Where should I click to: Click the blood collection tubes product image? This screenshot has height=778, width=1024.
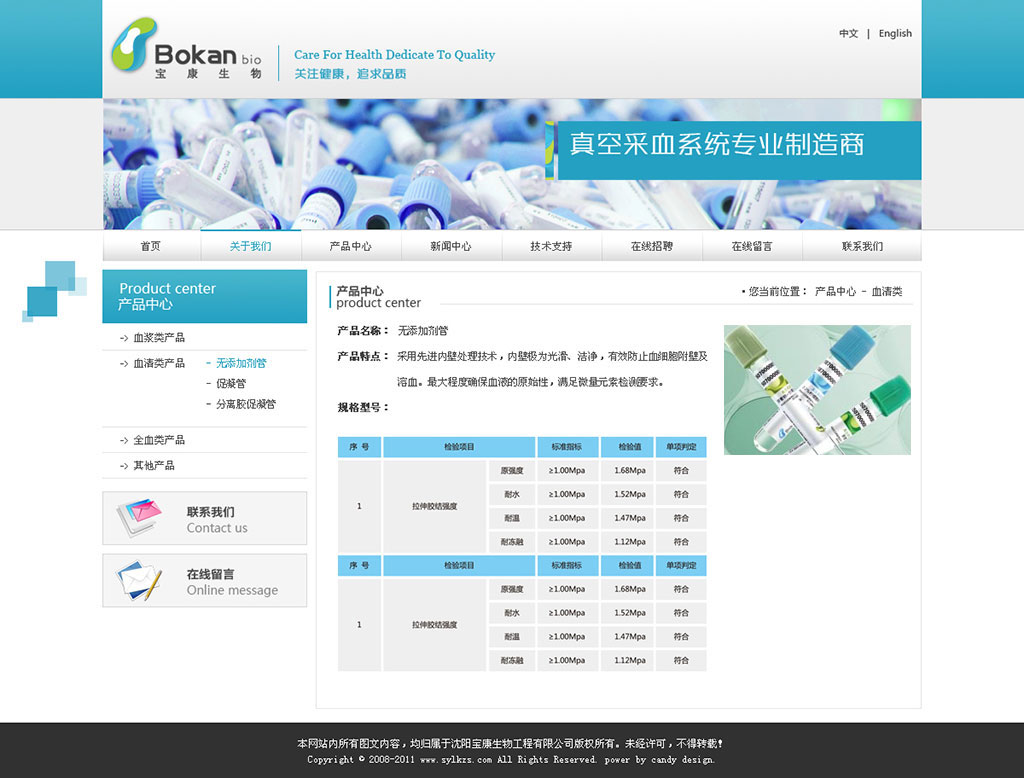(817, 390)
